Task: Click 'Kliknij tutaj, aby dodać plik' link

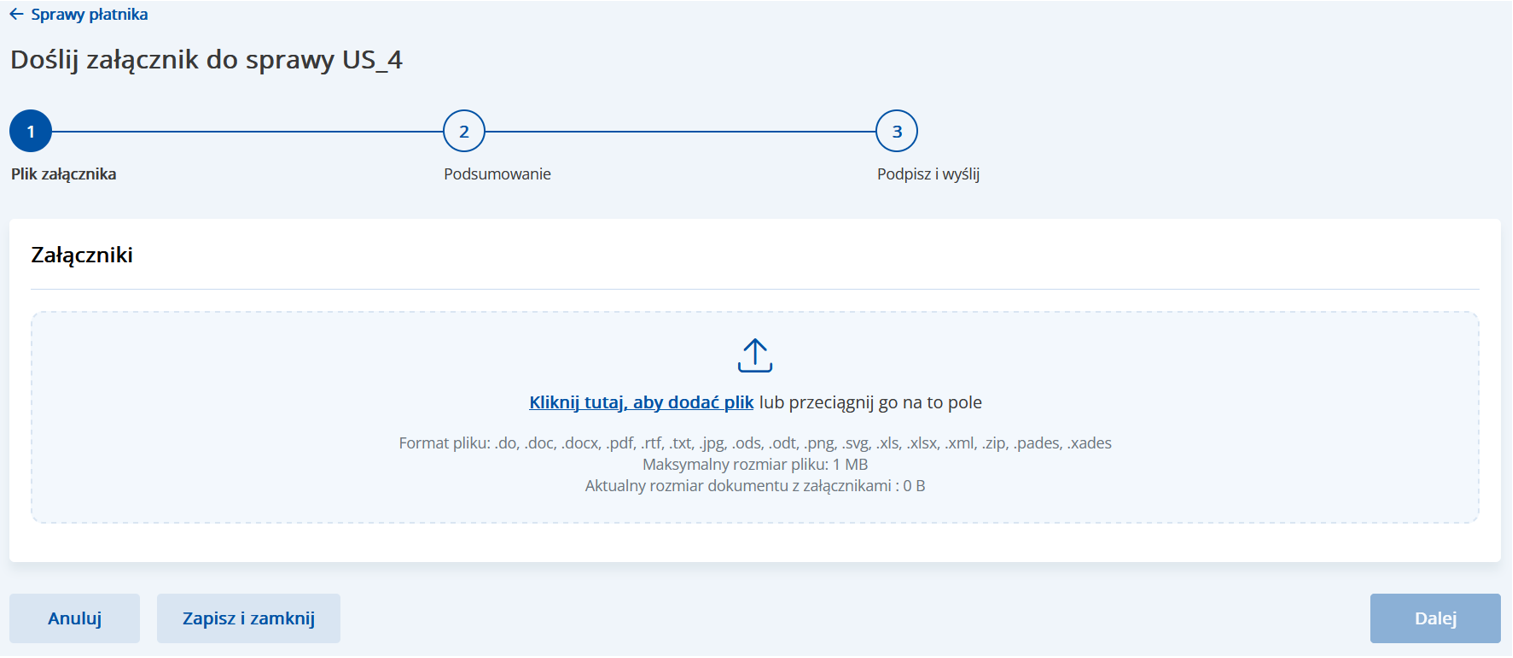Action: click(641, 403)
